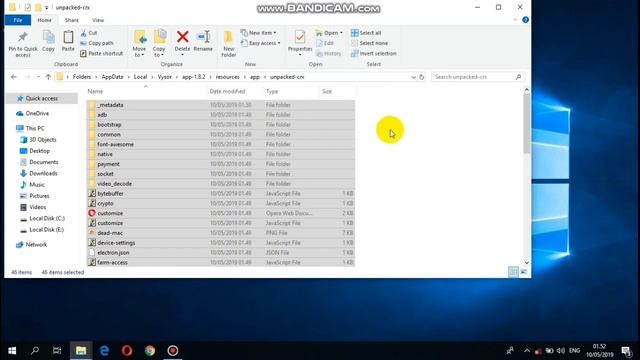Expand the New item dropdown

pos(258,33)
